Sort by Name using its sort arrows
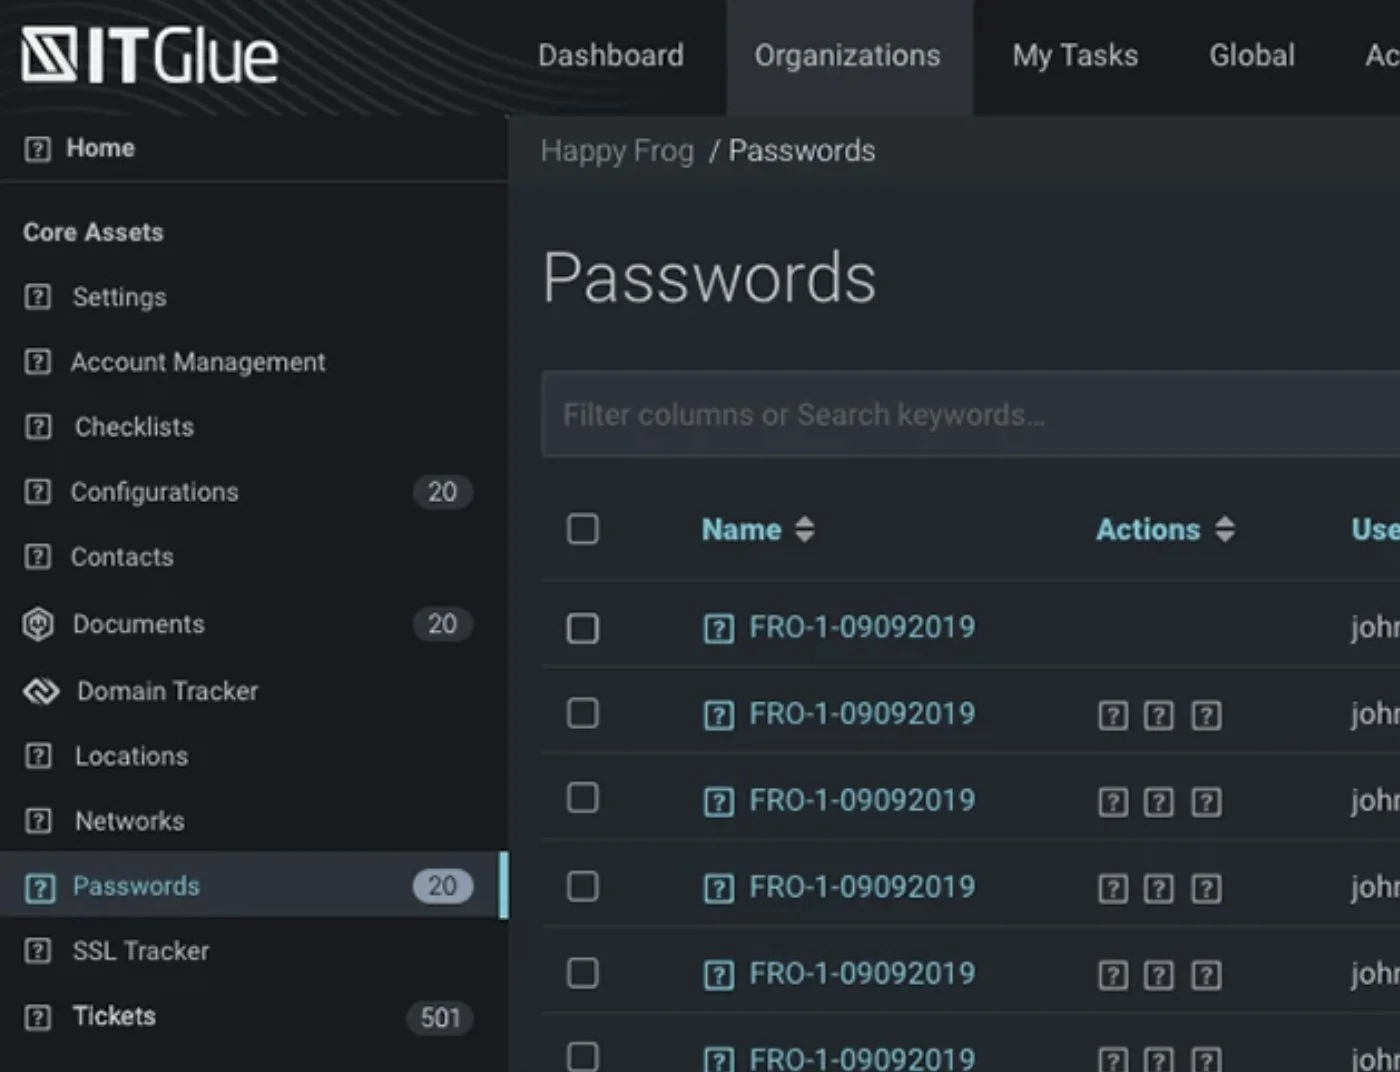Viewport: 1400px width, 1072px height. click(x=805, y=529)
